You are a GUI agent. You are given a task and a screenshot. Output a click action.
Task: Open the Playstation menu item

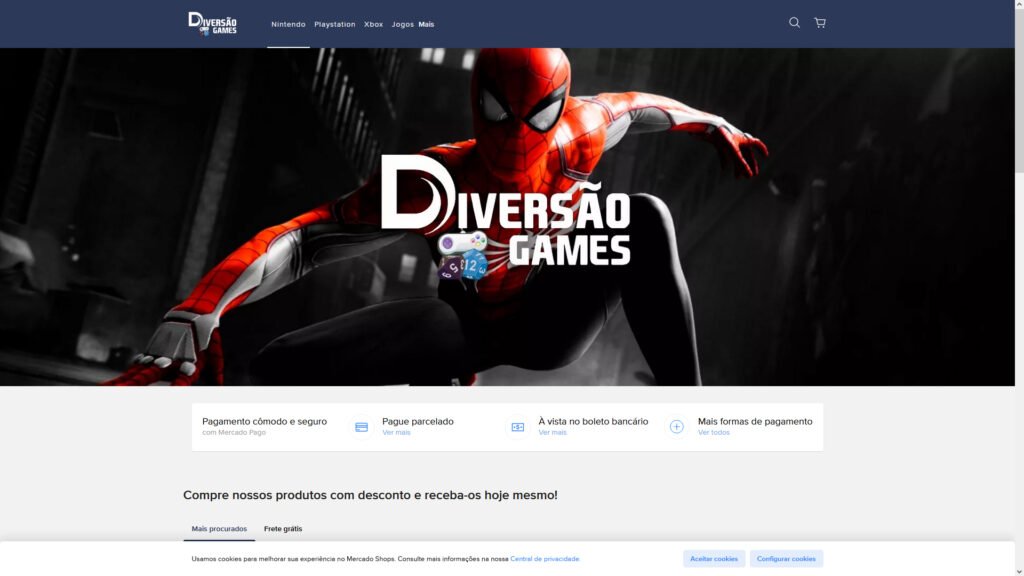click(x=334, y=24)
